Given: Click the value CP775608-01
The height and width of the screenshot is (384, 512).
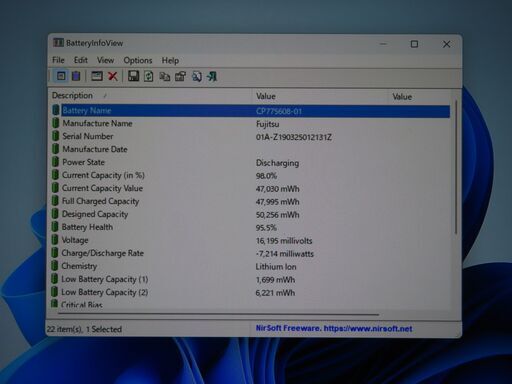Looking at the screenshot, I should coord(279,111).
